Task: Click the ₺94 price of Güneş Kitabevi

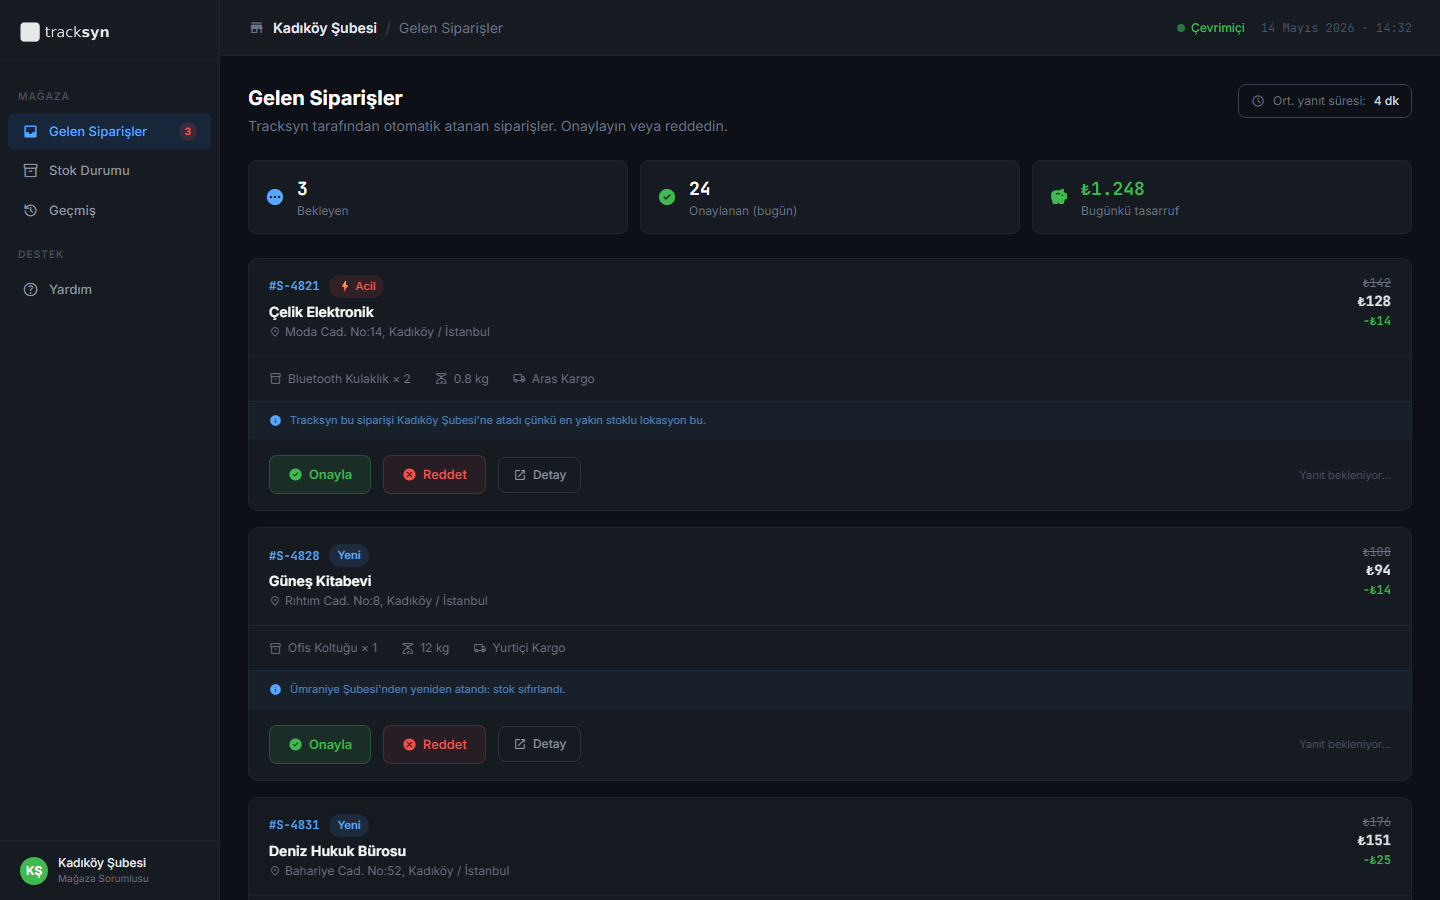Action: [x=1378, y=570]
